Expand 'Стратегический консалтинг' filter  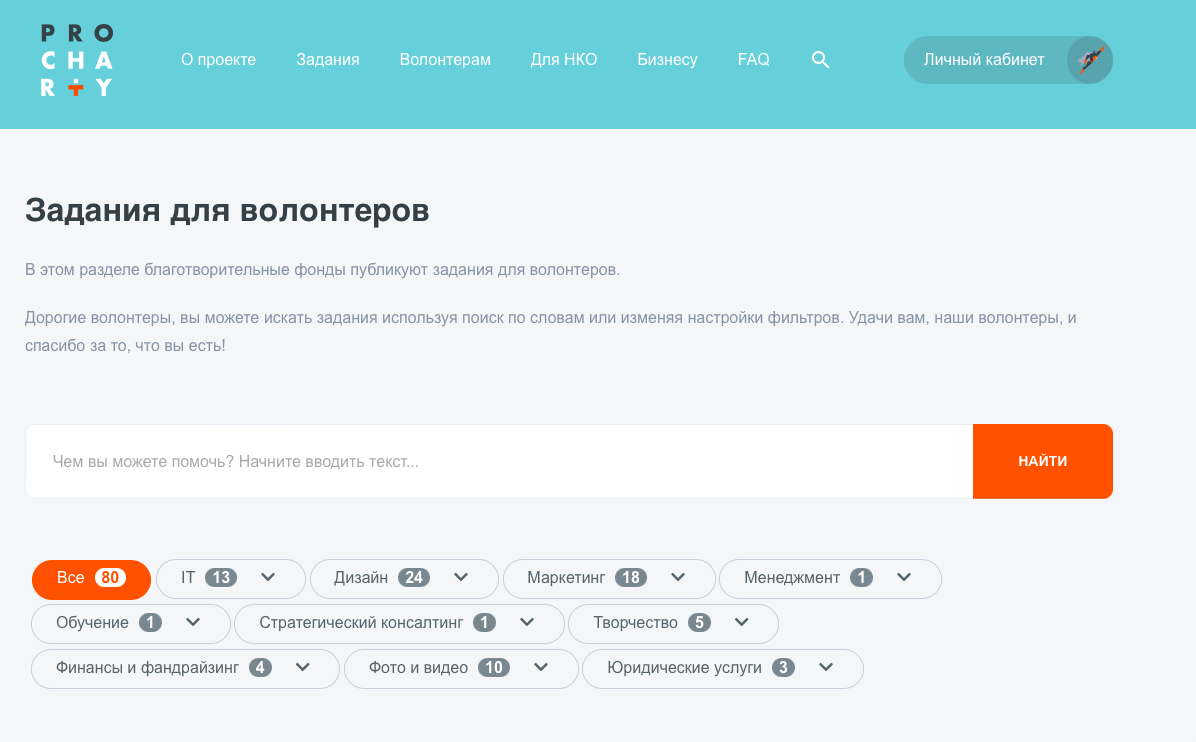pyautogui.click(x=528, y=623)
